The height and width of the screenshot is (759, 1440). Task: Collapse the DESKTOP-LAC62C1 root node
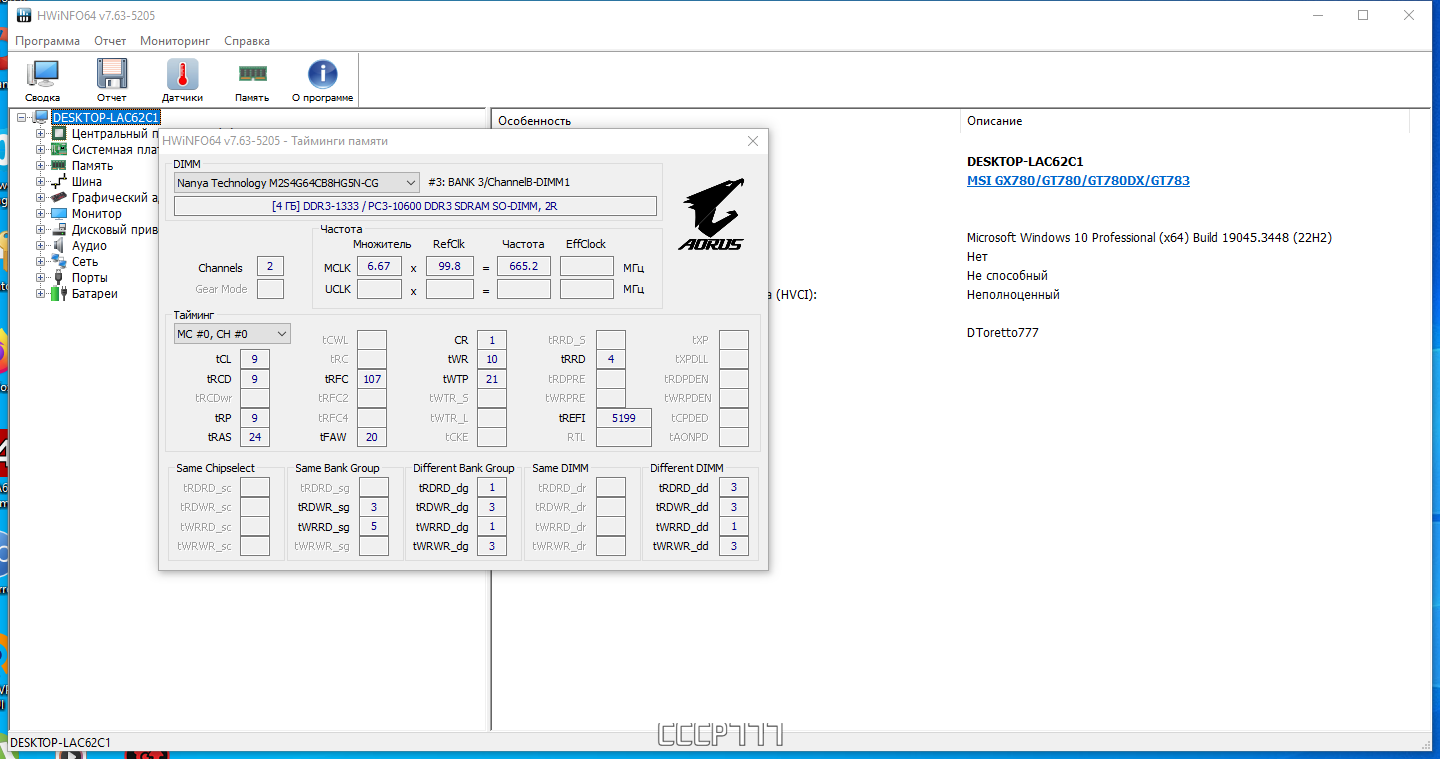[23, 118]
